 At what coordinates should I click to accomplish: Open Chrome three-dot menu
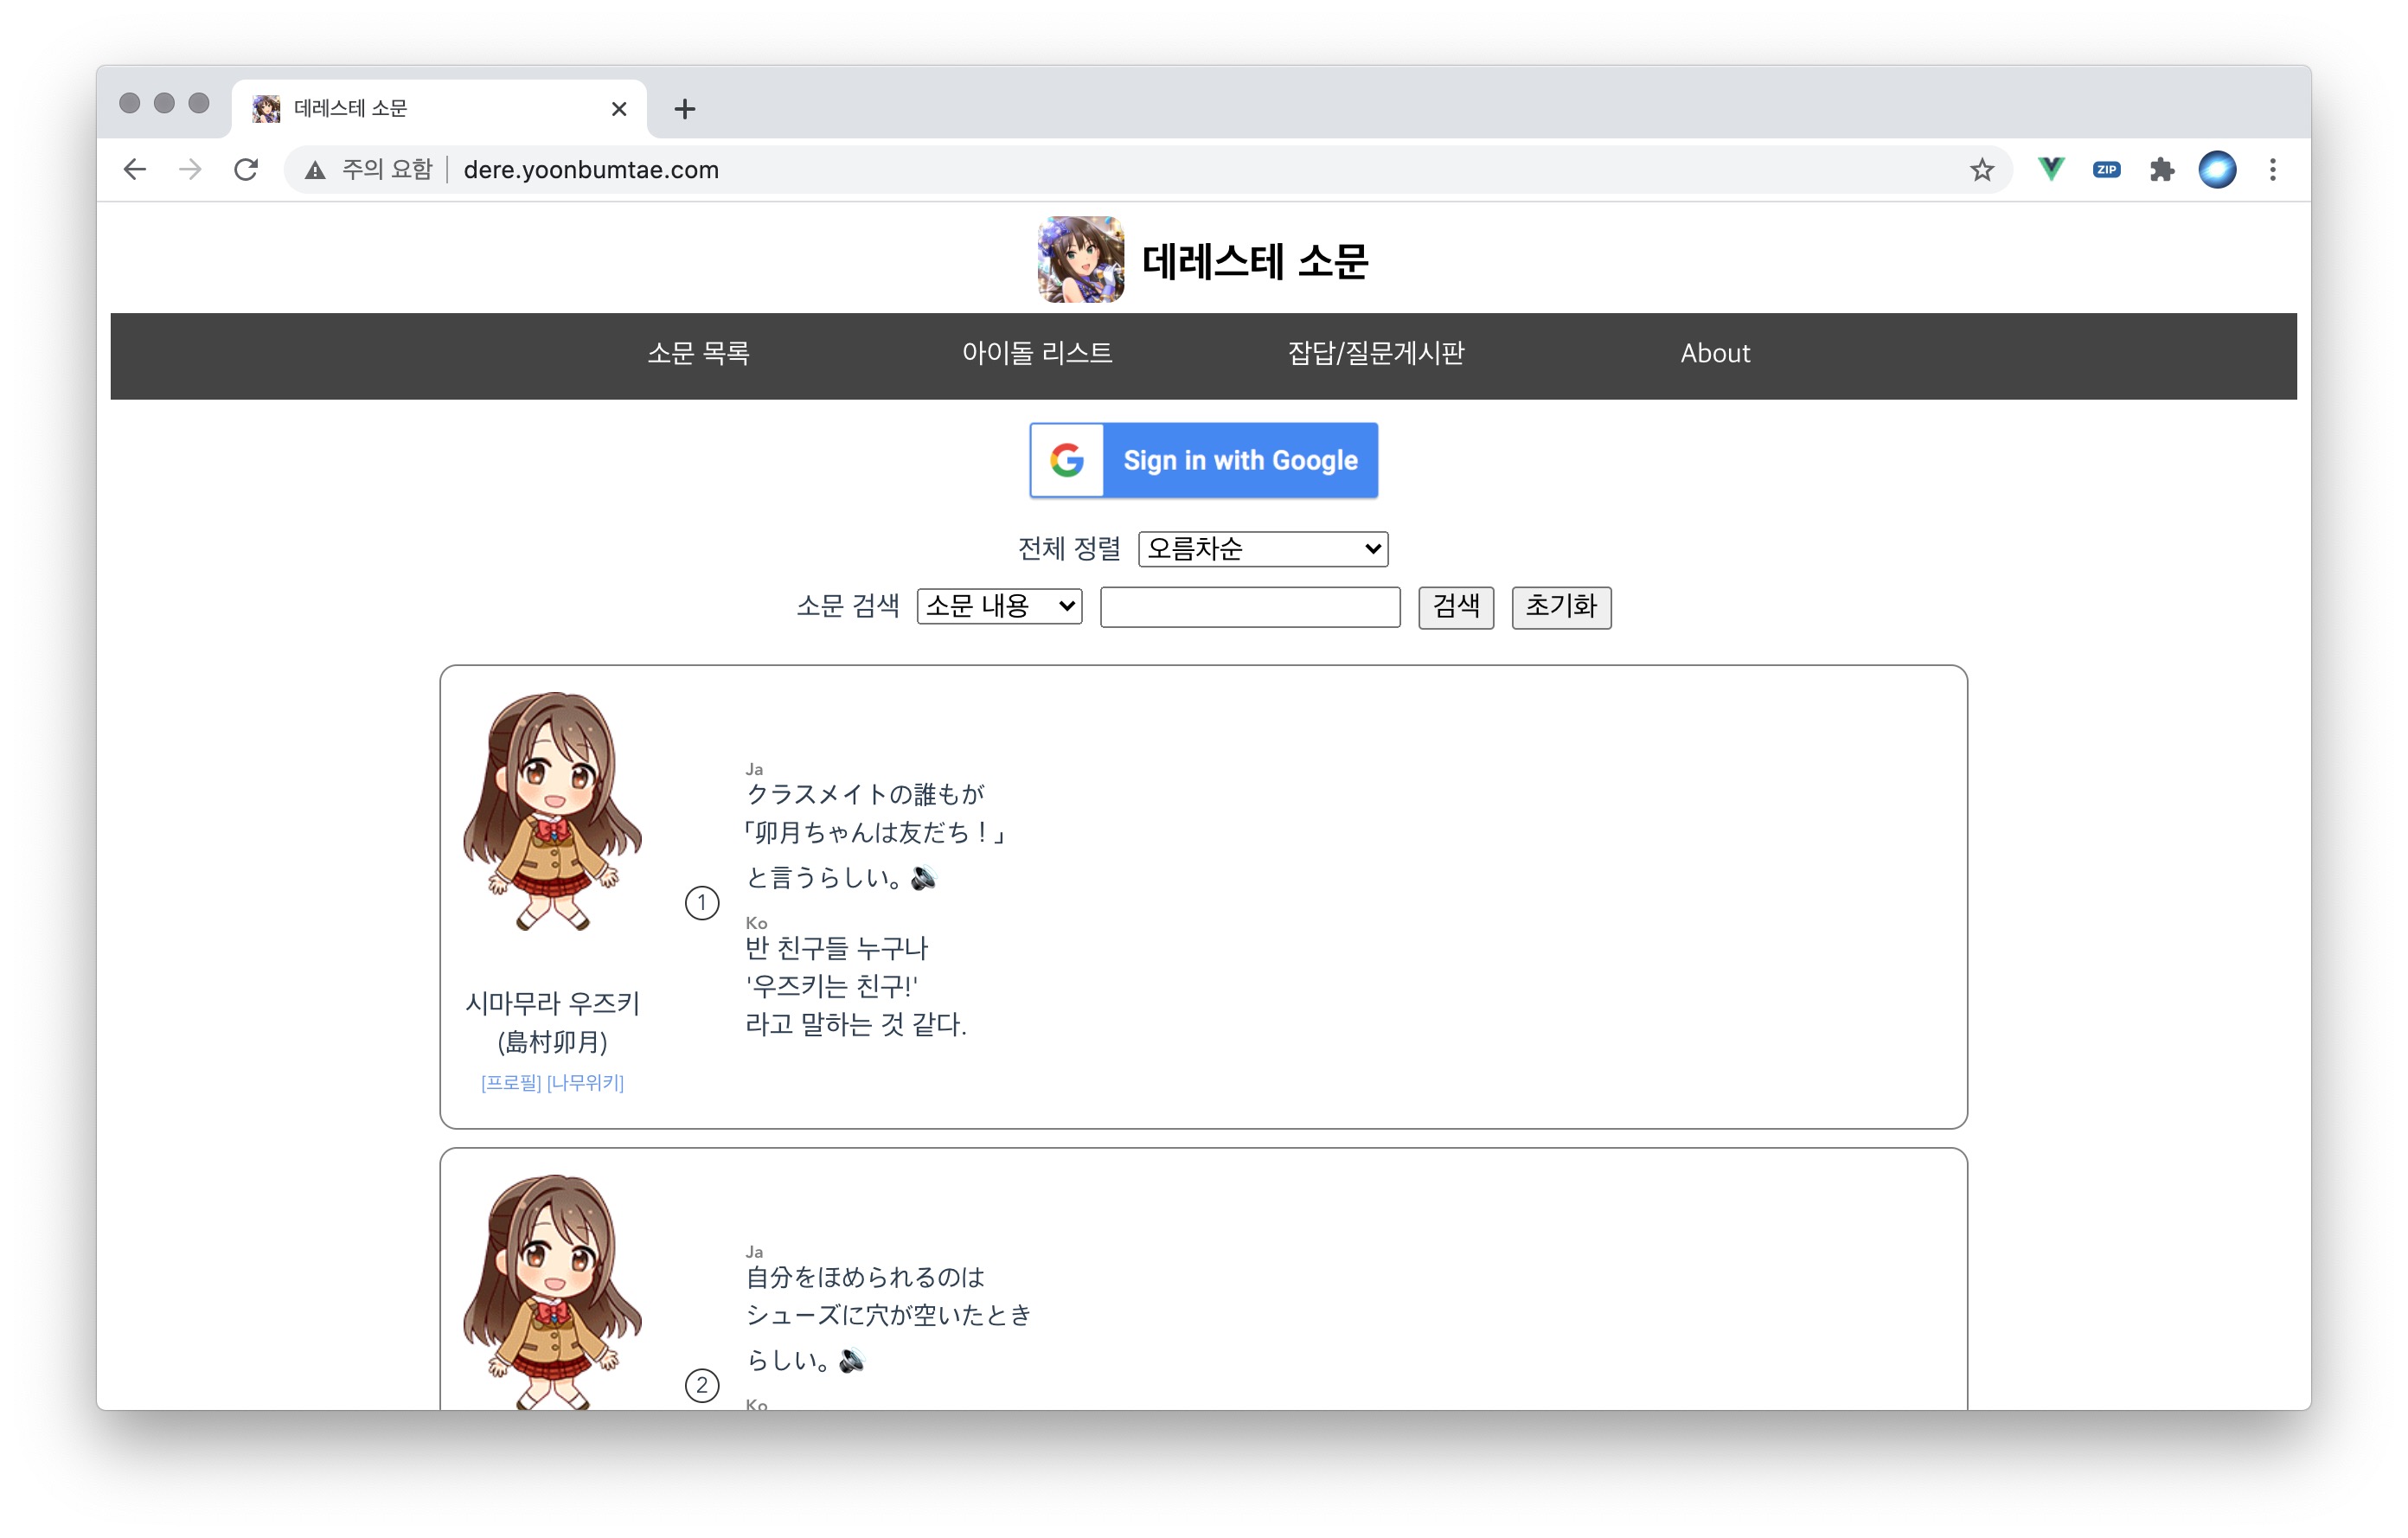pos(2272,170)
